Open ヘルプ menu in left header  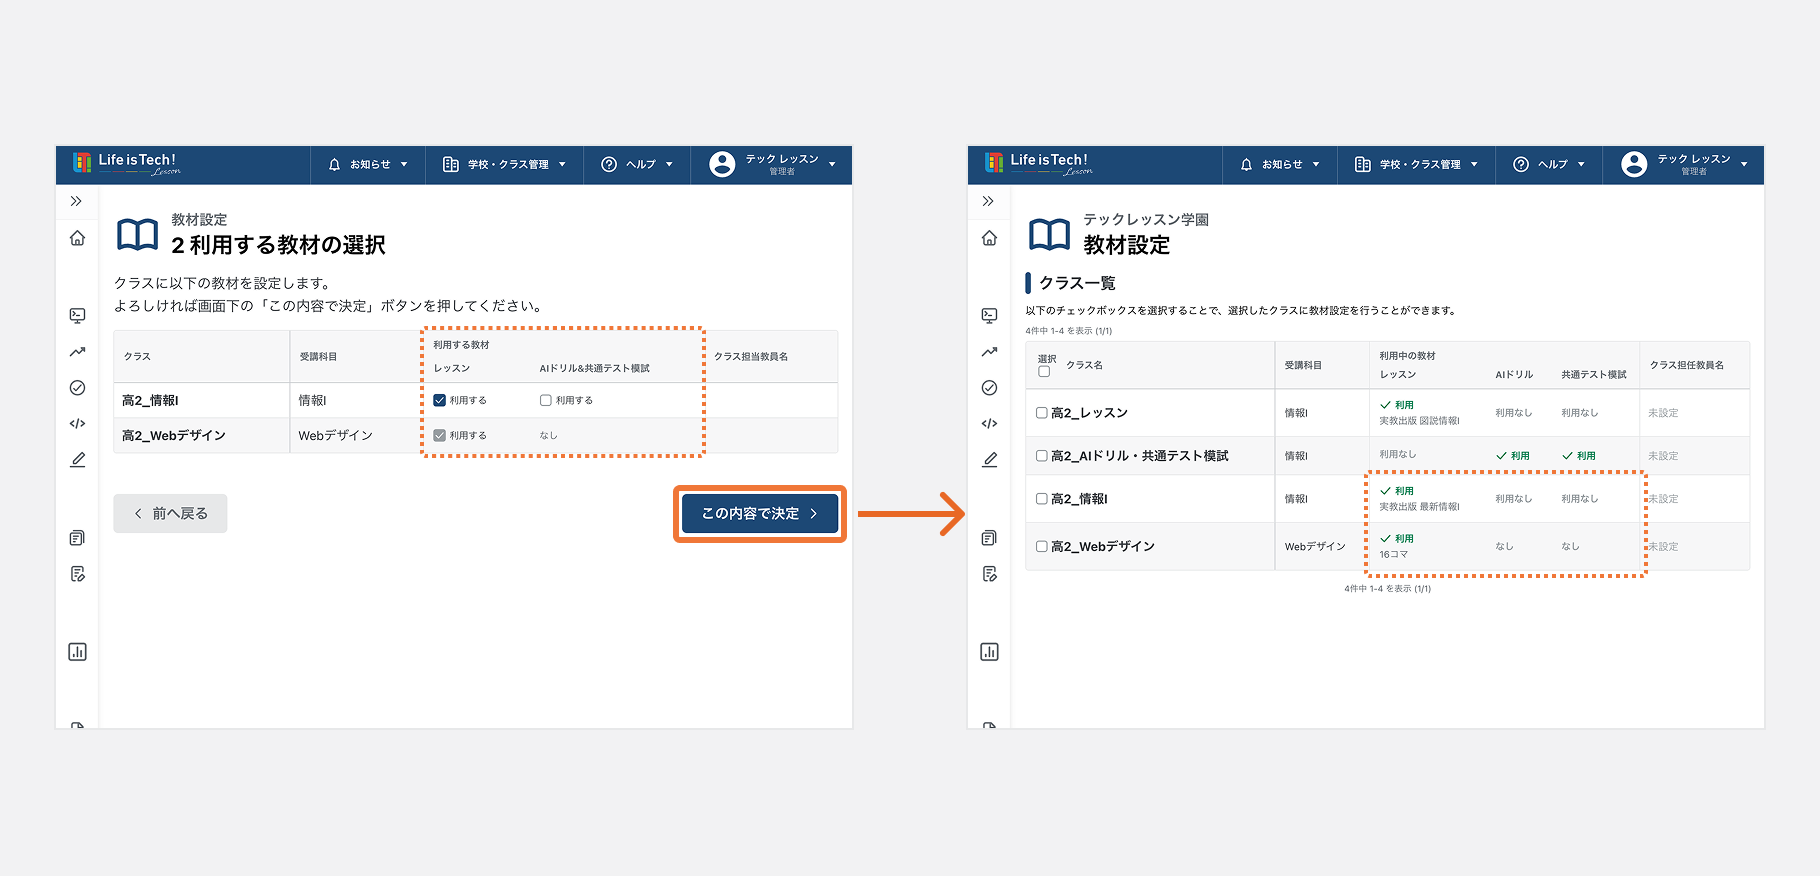click(x=637, y=165)
